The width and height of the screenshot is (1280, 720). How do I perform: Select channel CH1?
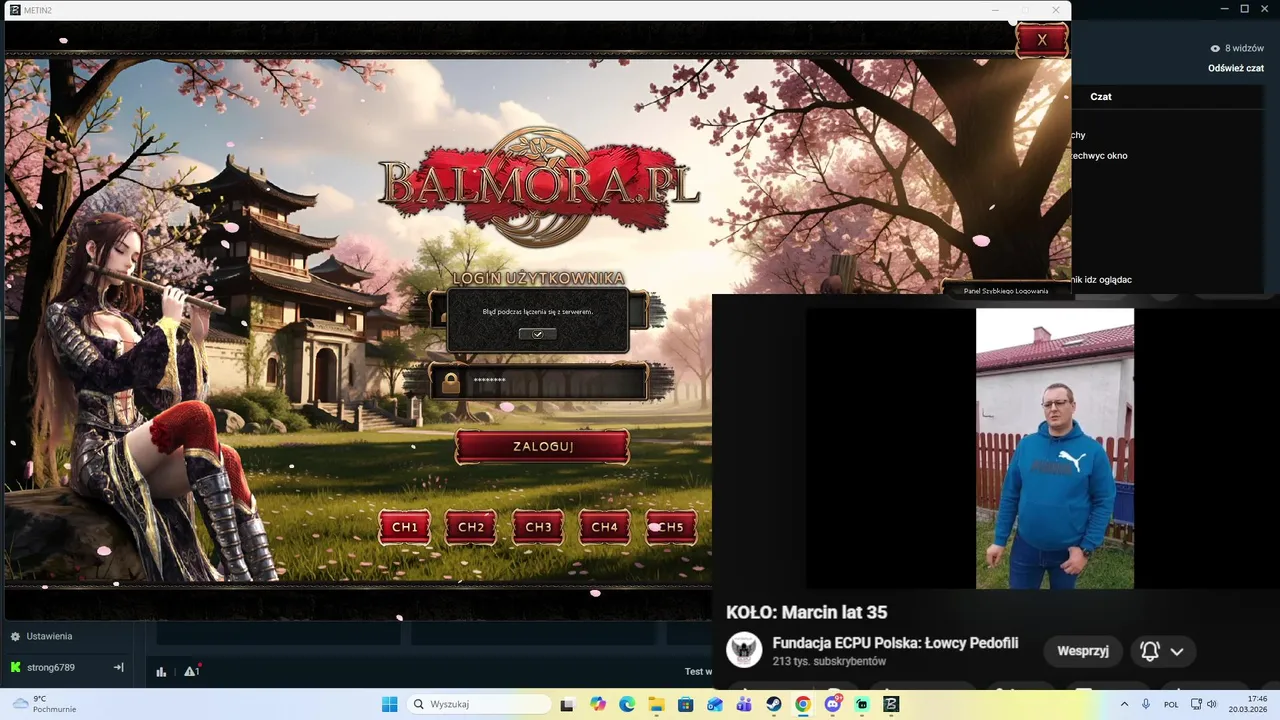(x=405, y=527)
